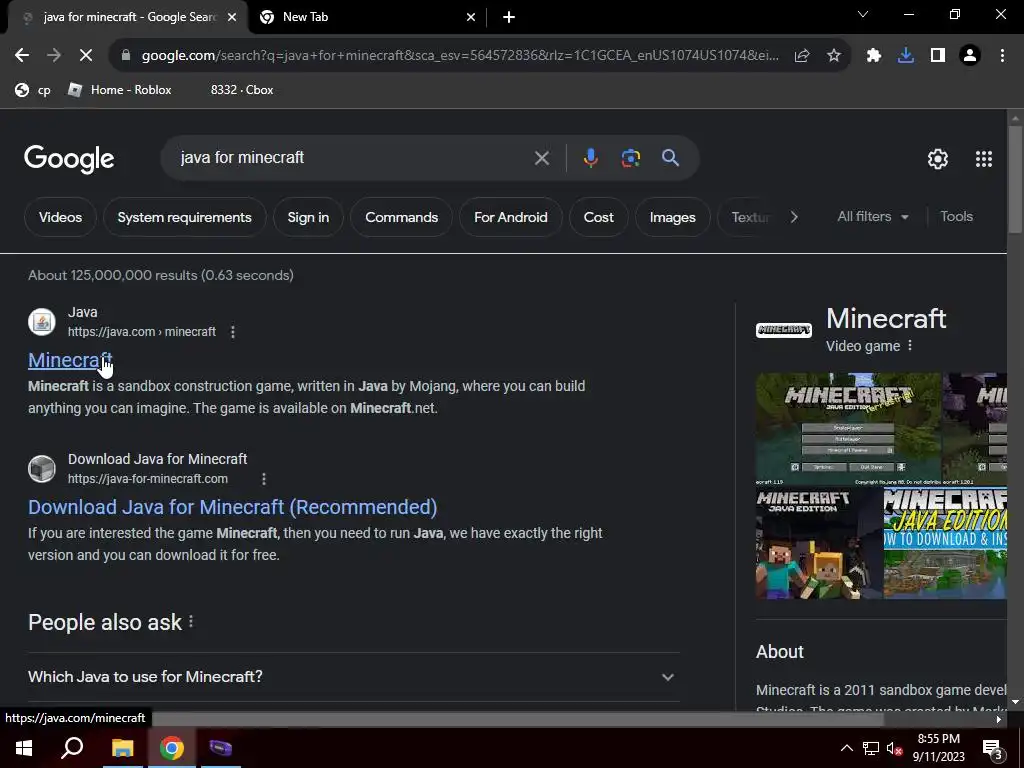This screenshot has width=1024, height=768.
Task: Filter results by Images
Action: [x=673, y=217]
